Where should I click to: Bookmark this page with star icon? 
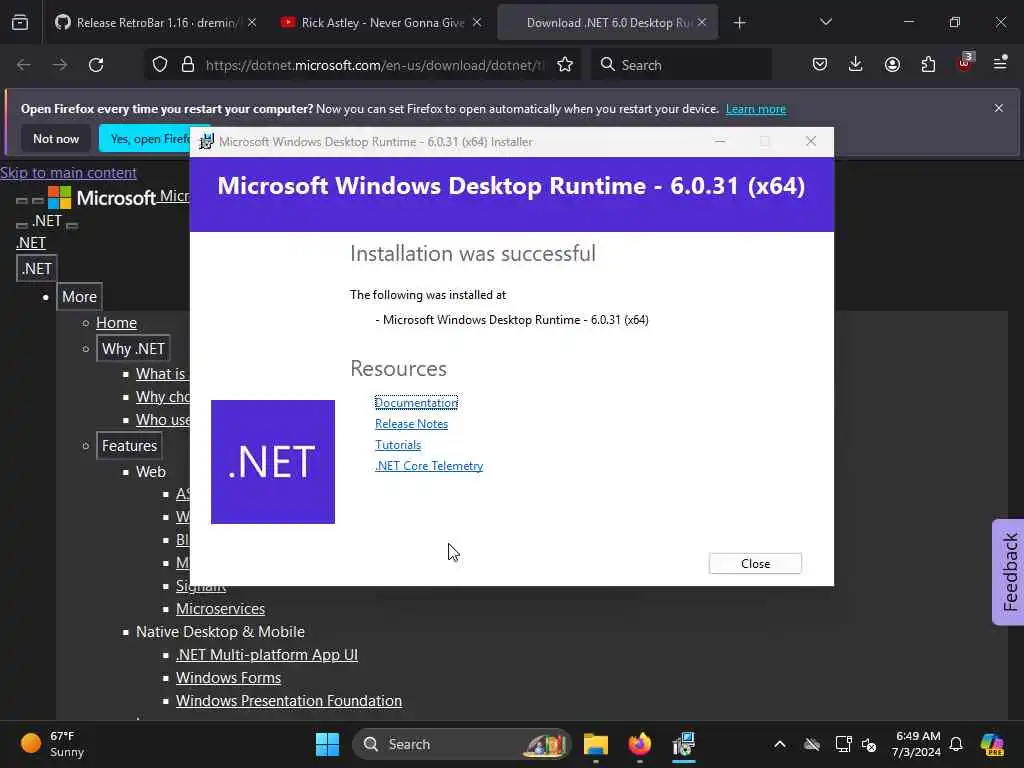565,65
